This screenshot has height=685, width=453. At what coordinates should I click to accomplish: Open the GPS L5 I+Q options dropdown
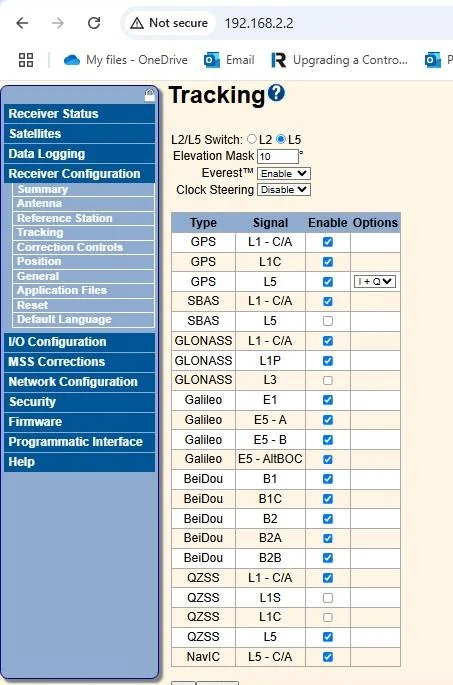pos(375,281)
